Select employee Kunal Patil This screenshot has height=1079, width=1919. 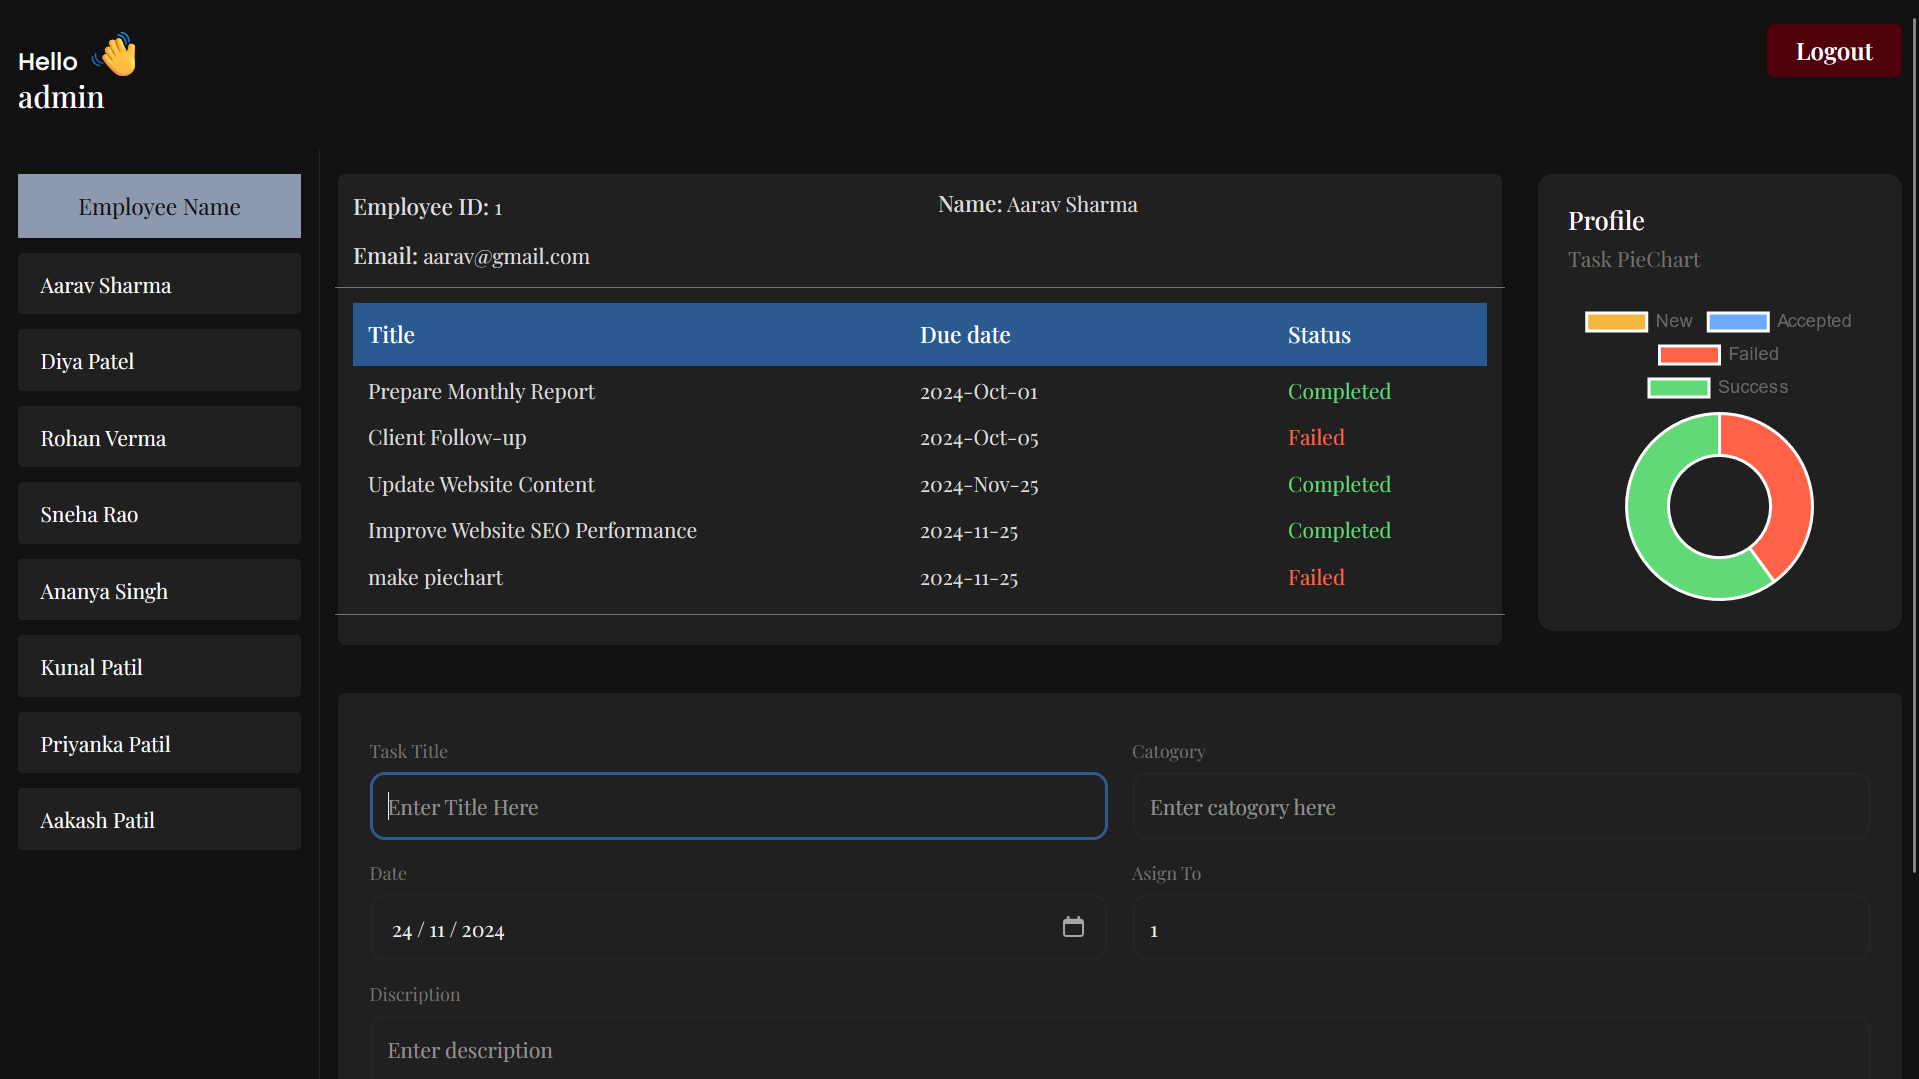[159, 666]
